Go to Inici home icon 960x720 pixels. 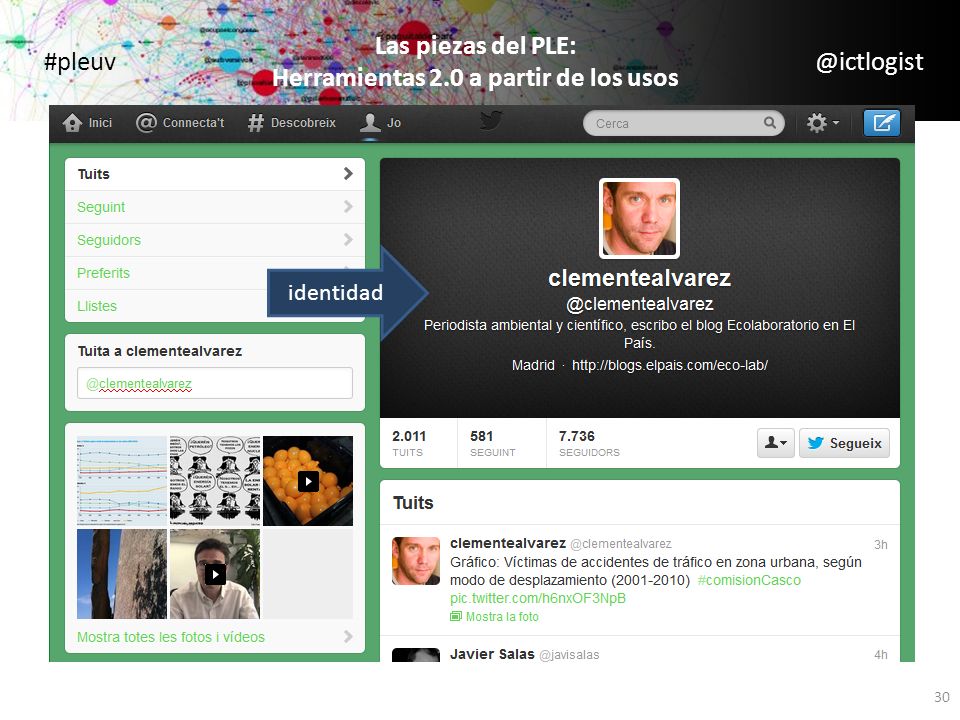coord(72,123)
